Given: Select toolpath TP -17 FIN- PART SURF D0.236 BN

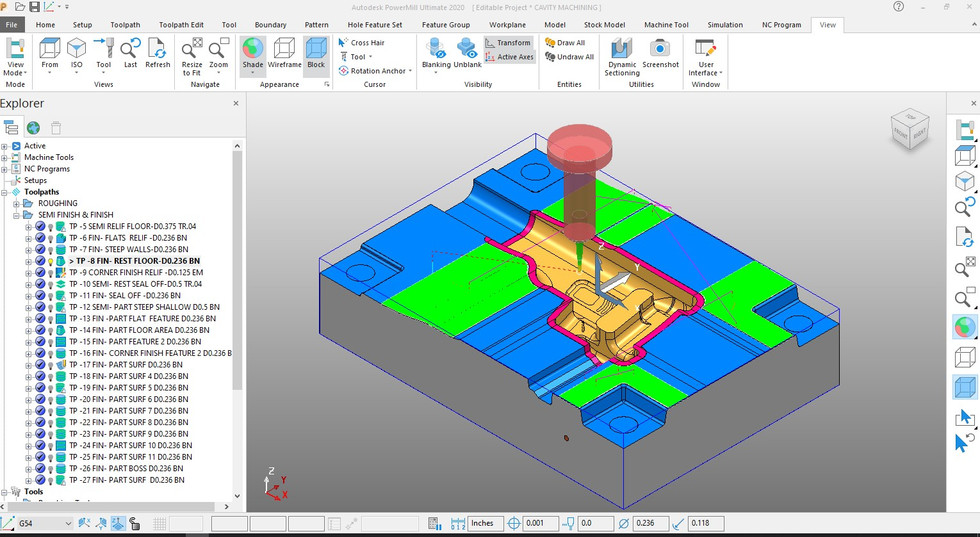Looking at the screenshot, I should click(126, 364).
